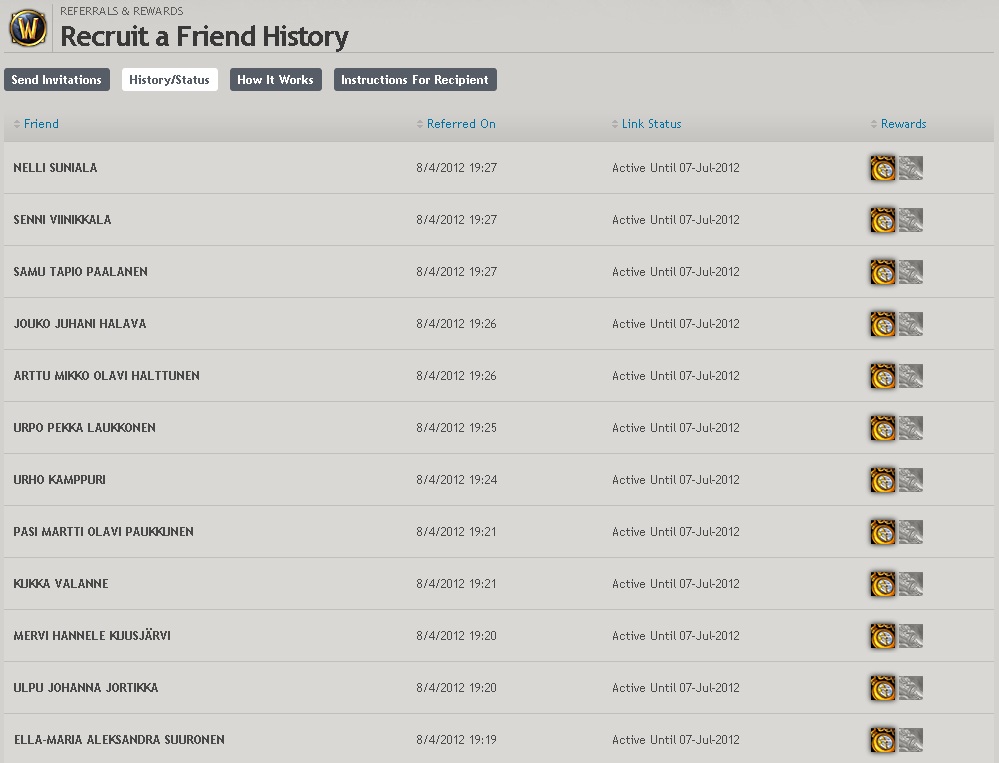The height and width of the screenshot is (763, 999).
Task: Click the World of Warcraft logo icon
Action: click(x=28, y=28)
